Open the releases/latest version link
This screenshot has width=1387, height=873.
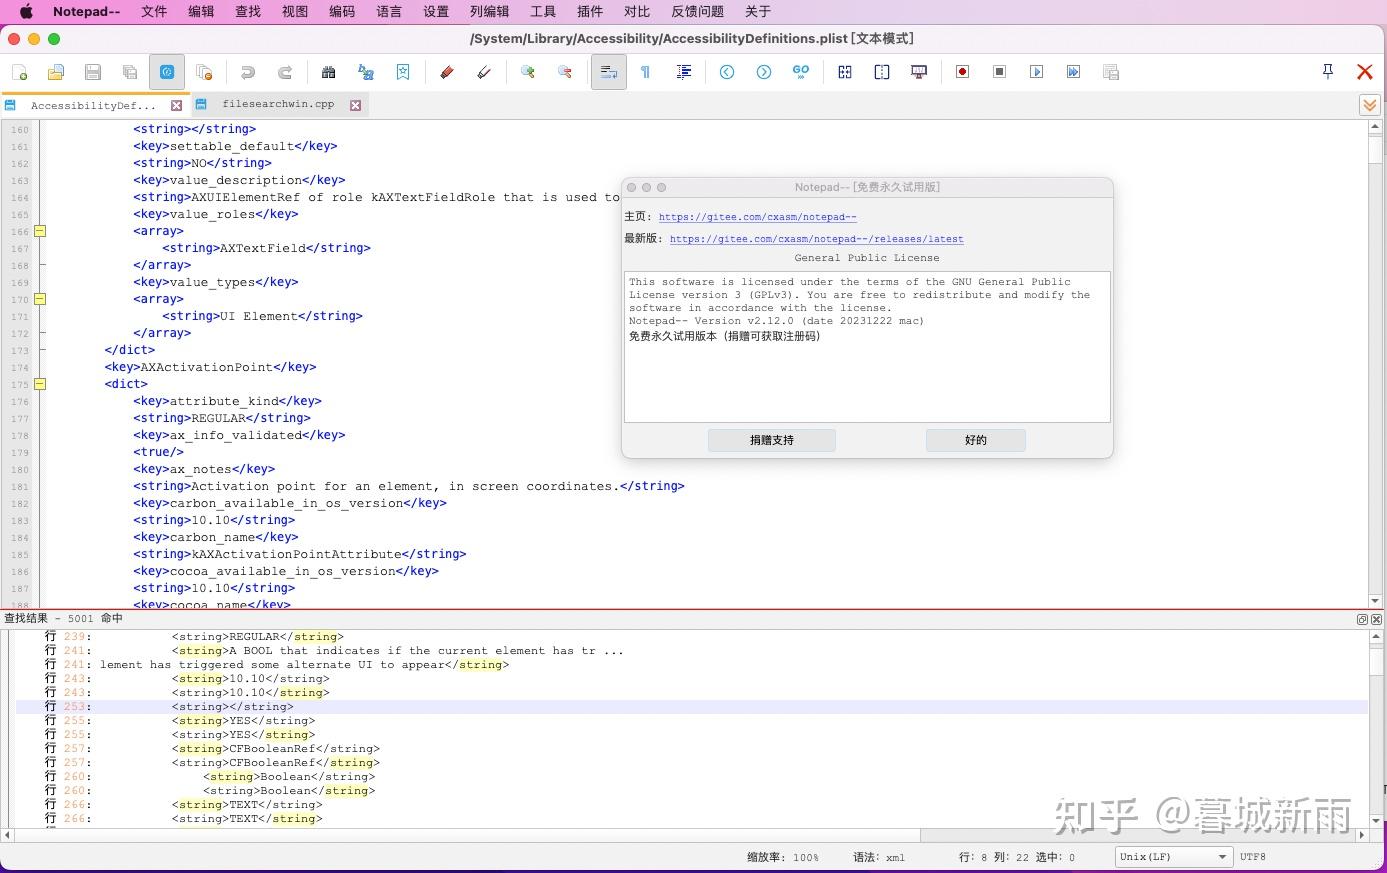816,239
